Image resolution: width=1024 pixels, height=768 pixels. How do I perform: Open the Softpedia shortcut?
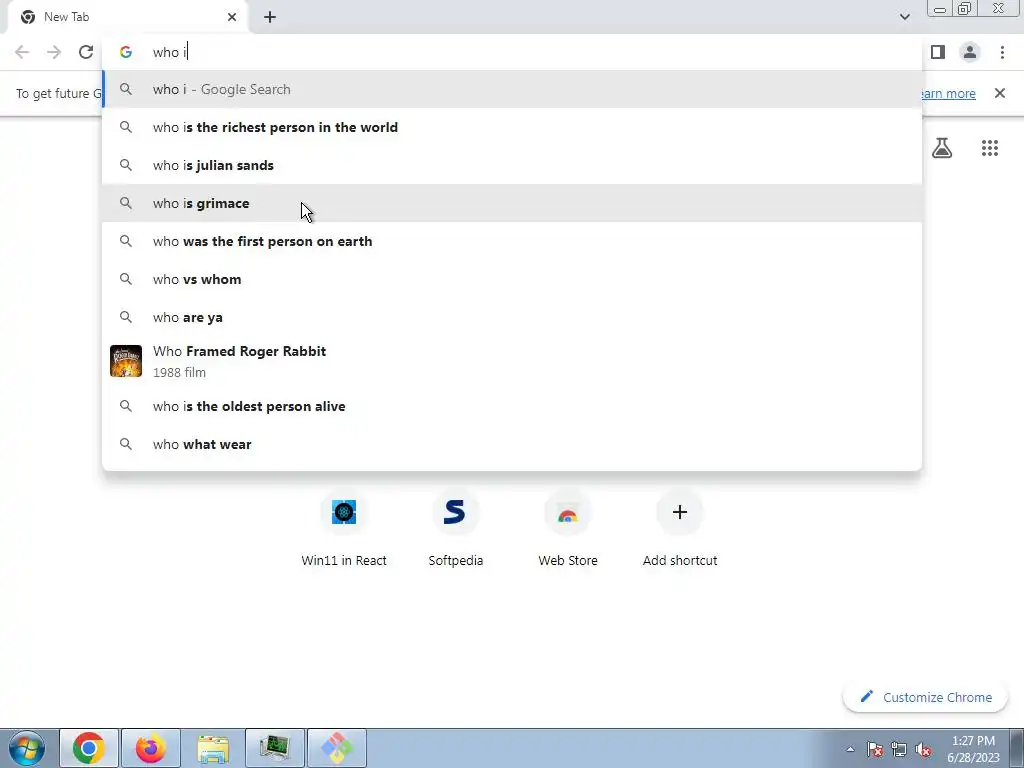pos(456,530)
